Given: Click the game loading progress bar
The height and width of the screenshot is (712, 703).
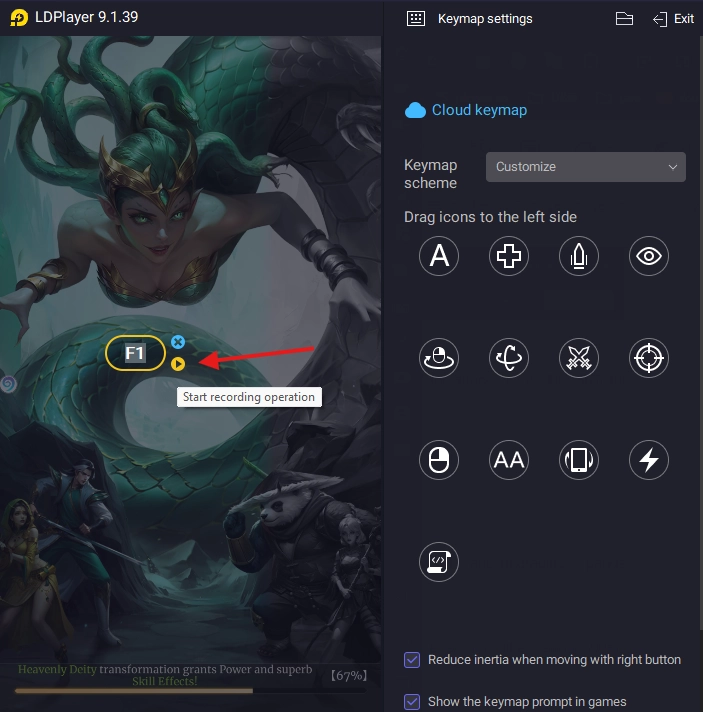Looking at the screenshot, I should pos(190,691).
